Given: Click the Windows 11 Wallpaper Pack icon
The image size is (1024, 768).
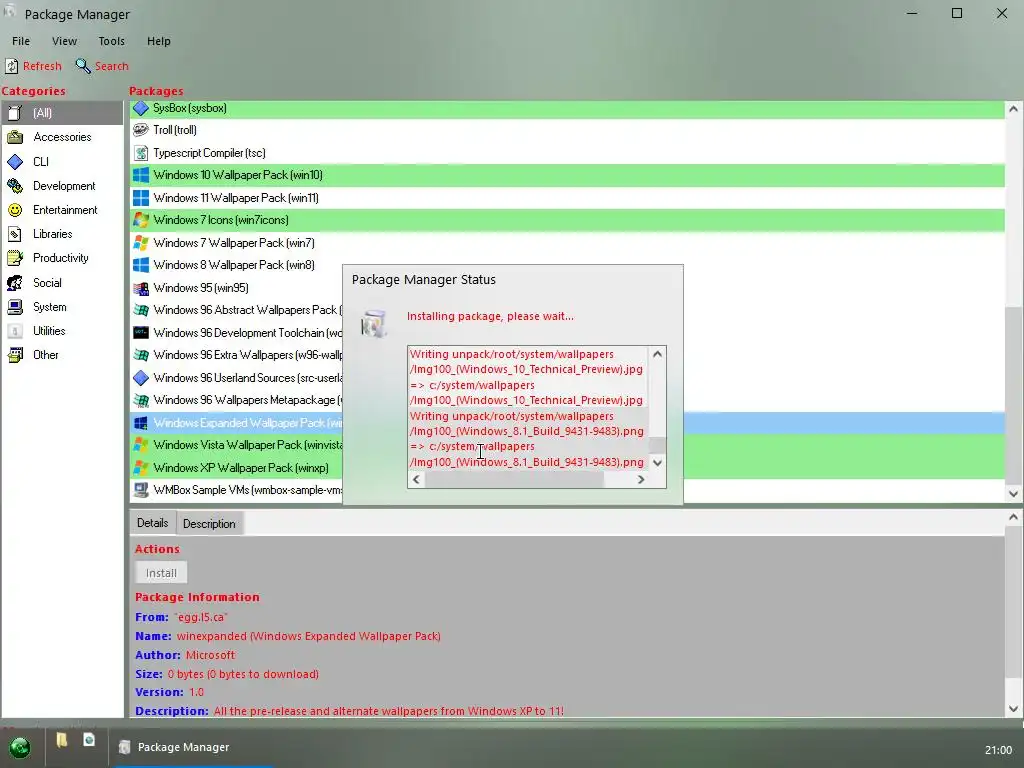Looking at the screenshot, I should click(x=140, y=198).
